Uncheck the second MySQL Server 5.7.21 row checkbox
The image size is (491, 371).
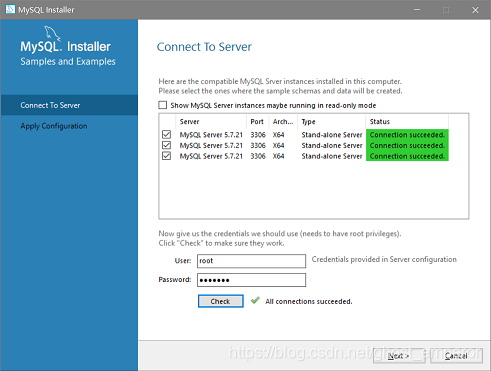click(x=166, y=145)
